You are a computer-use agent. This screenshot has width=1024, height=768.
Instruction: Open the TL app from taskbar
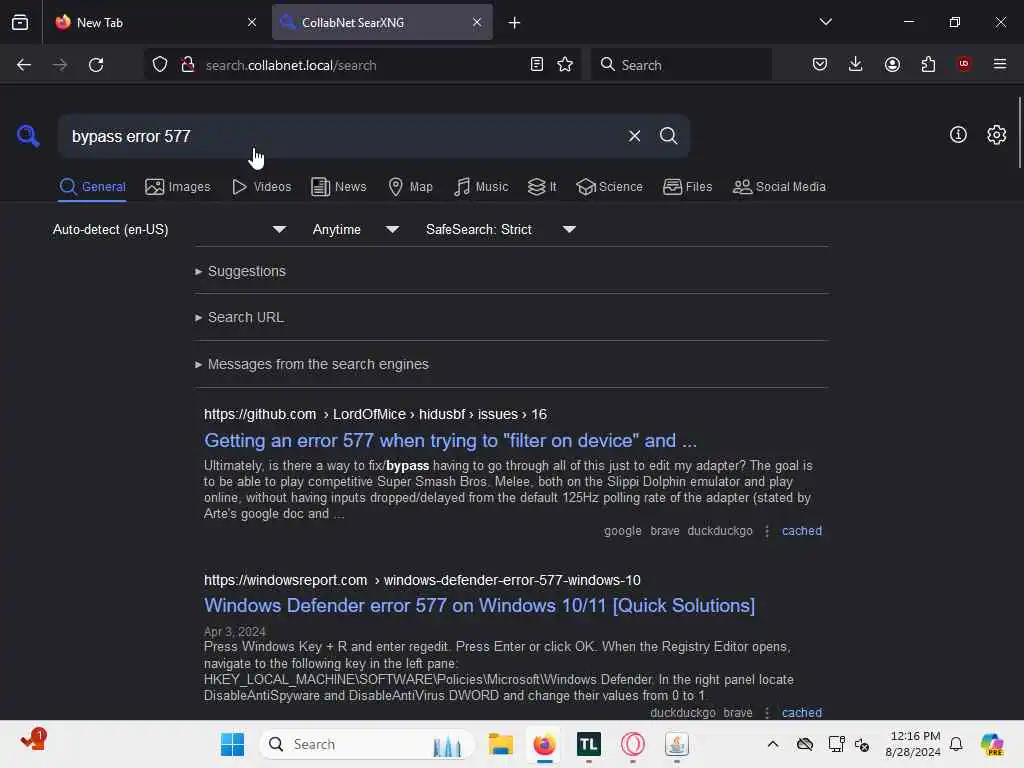click(x=588, y=744)
